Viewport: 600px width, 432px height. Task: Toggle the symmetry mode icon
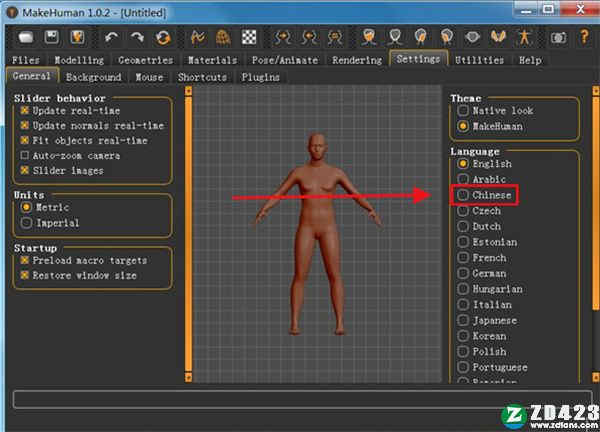click(x=335, y=37)
